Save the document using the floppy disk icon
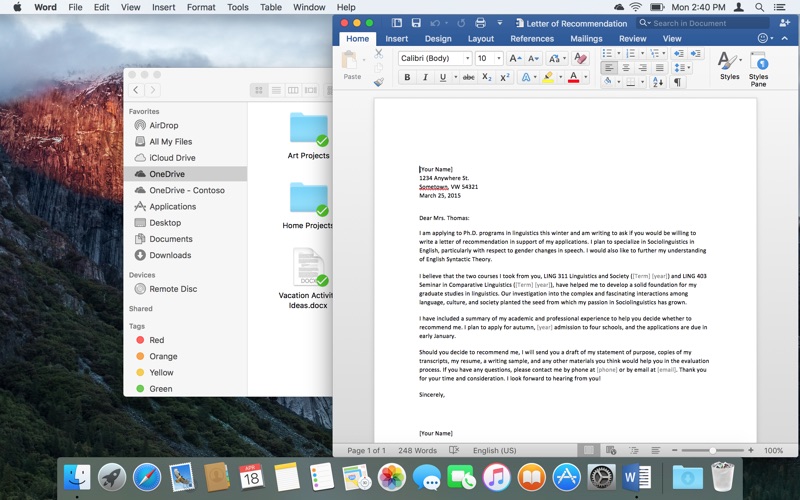Screen dimensions: 800x500 click(x=416, y=23)
